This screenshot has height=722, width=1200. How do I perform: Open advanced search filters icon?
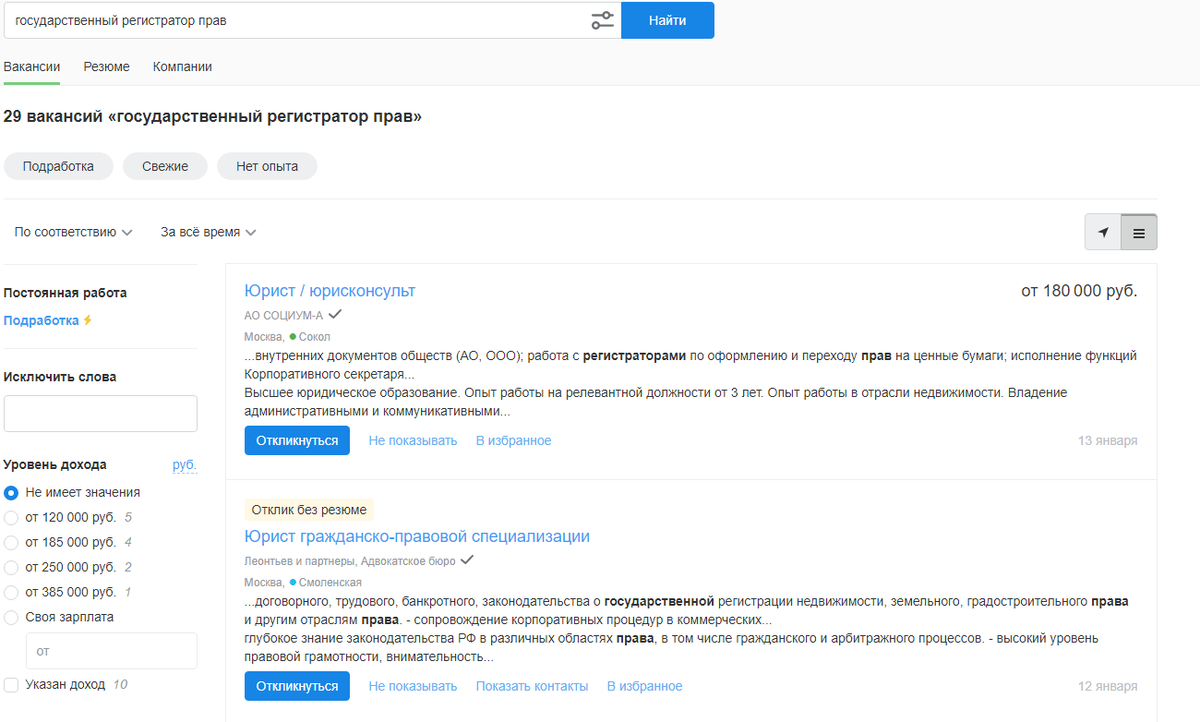(602, 20)
